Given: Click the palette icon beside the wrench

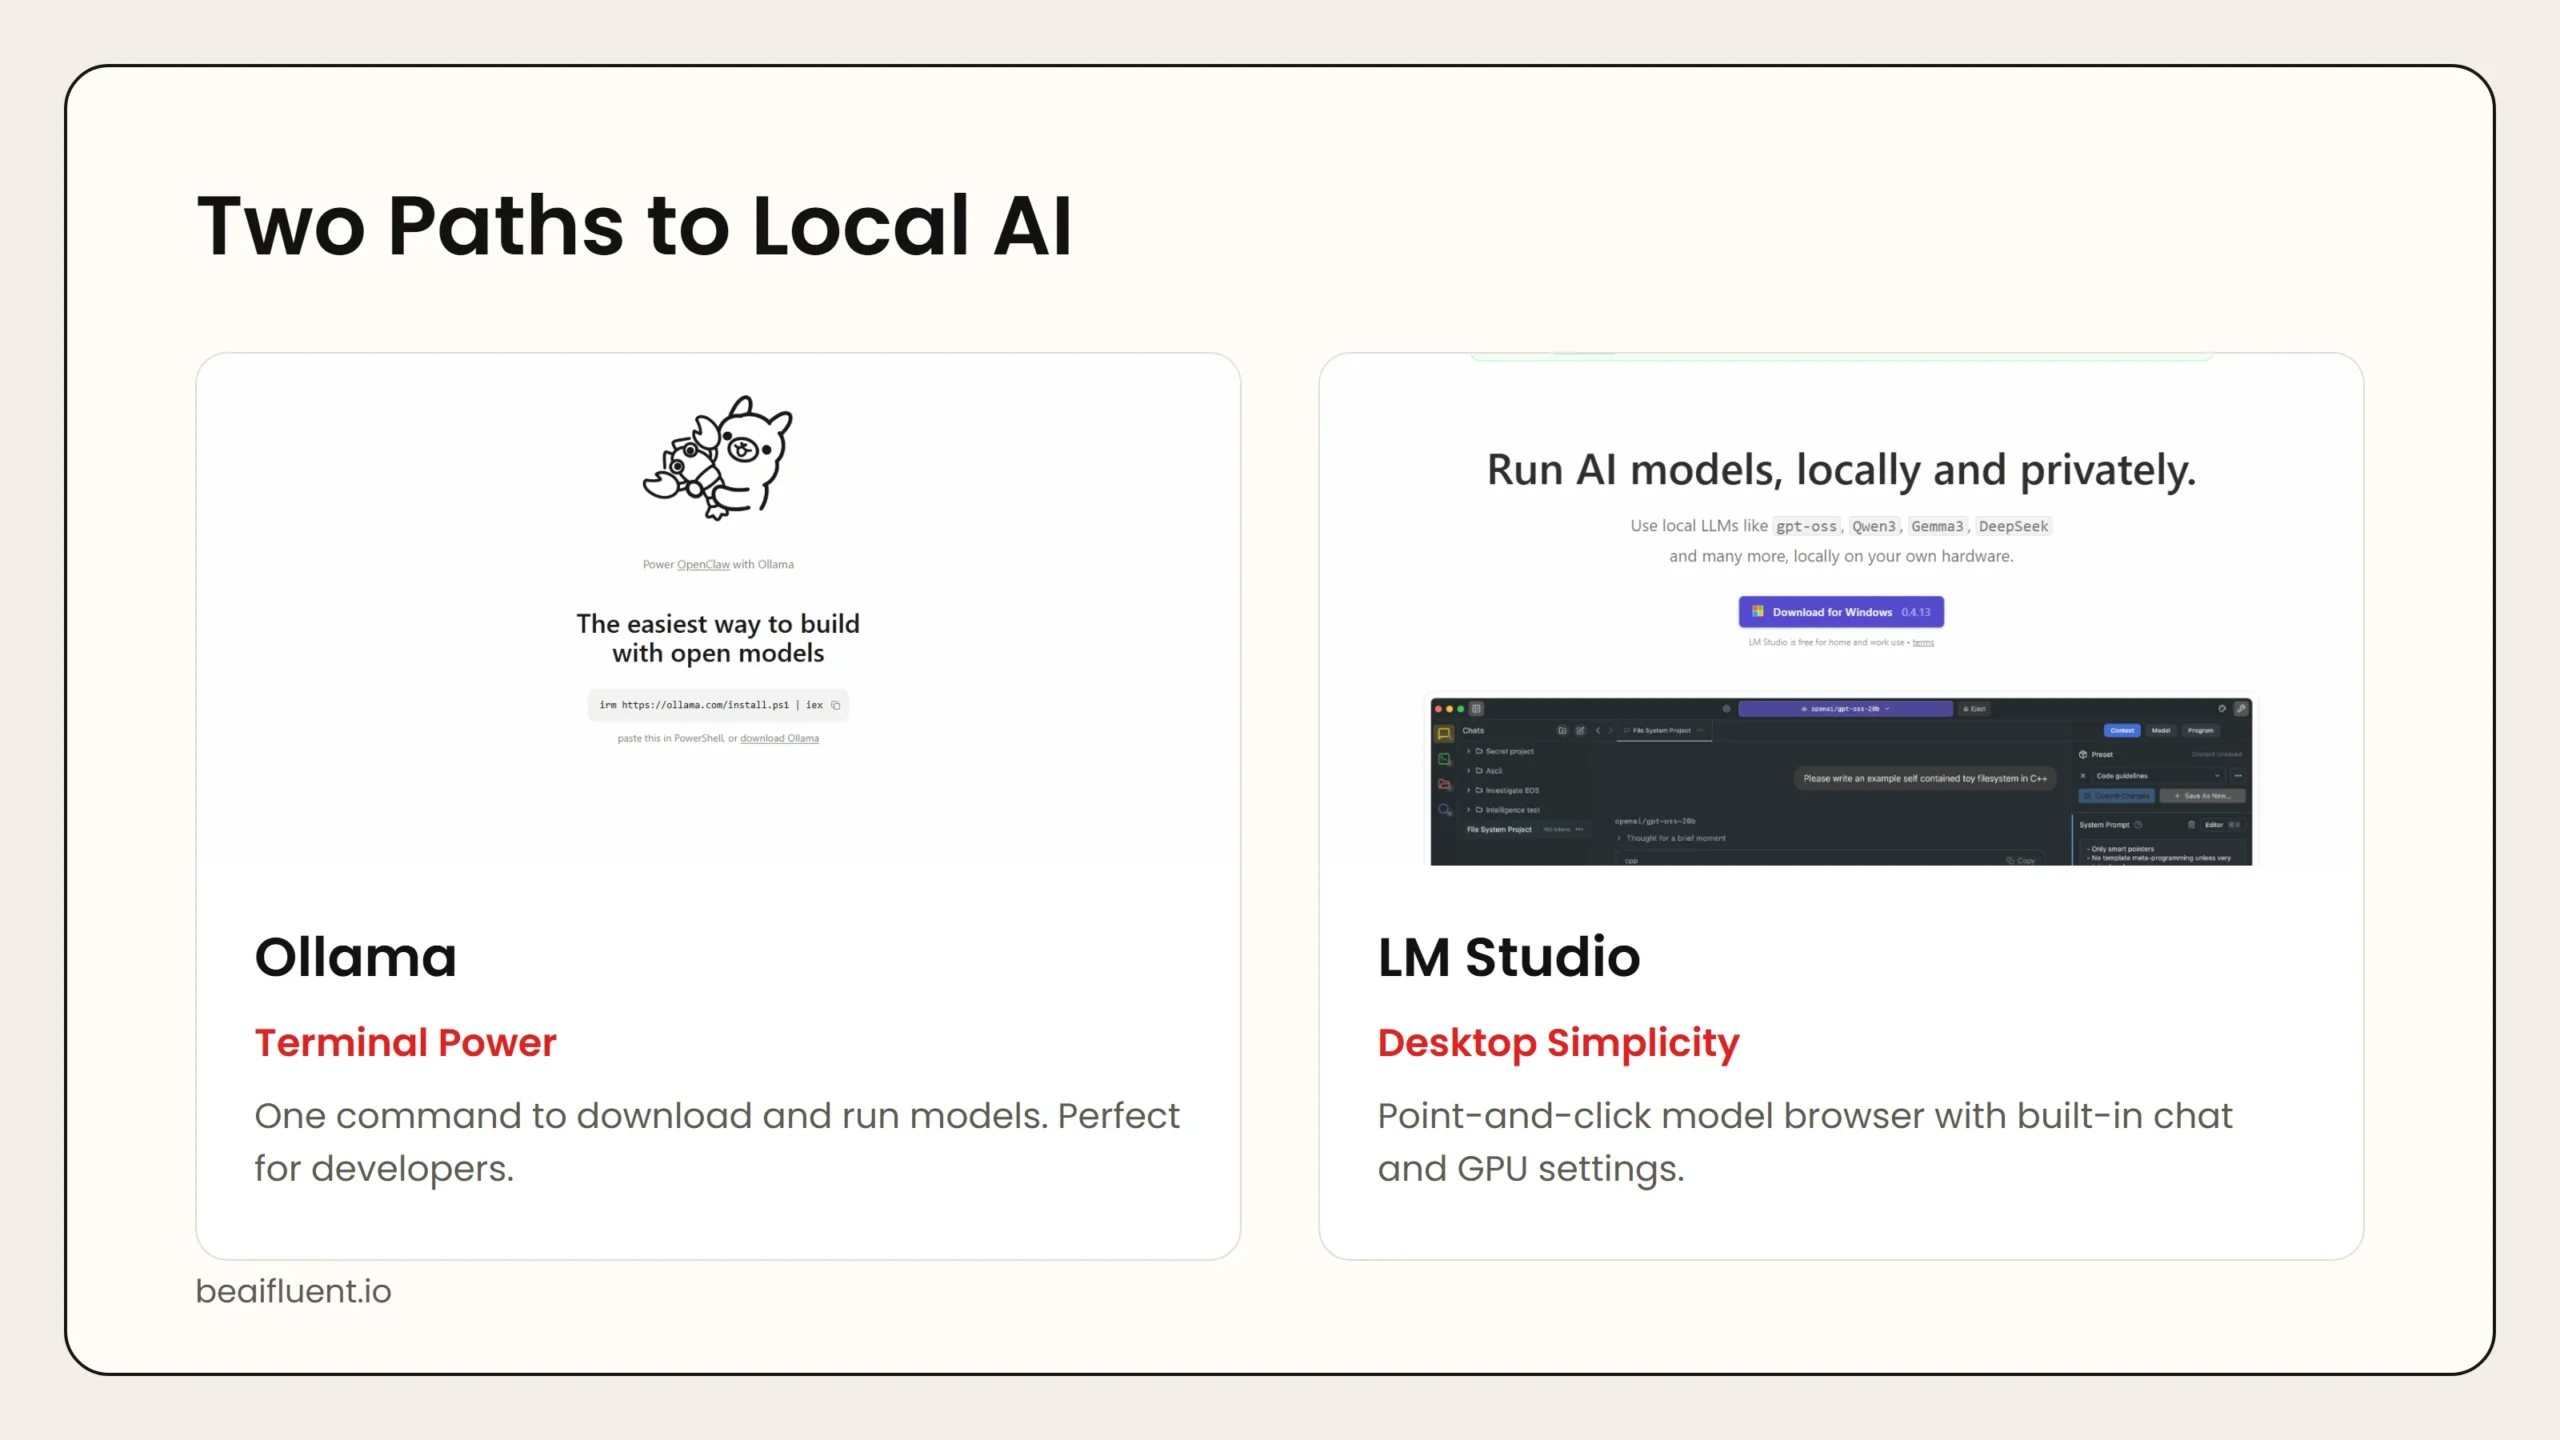Looking at the screenshot, I should pyautogui.click(x=2222, y=708).
